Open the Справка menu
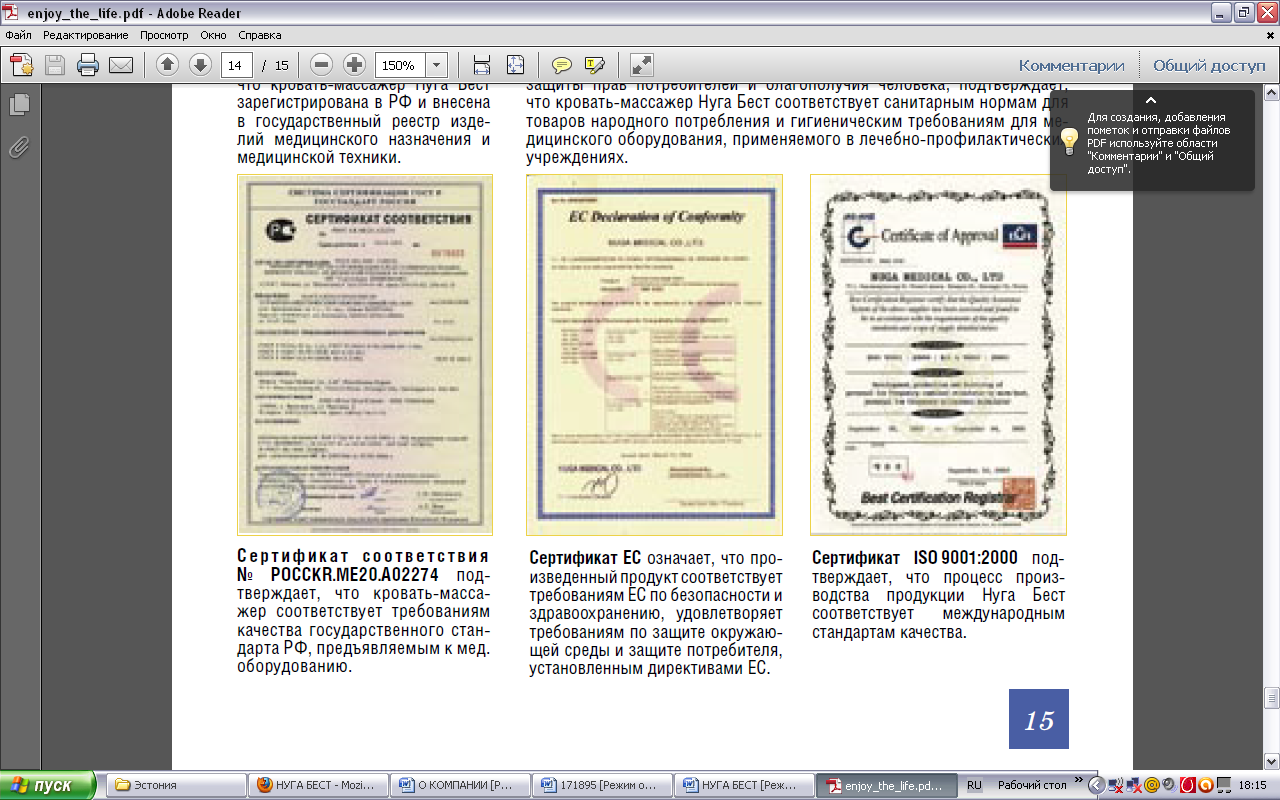The height and width of the screenshot is (800, 1280). 260,34
